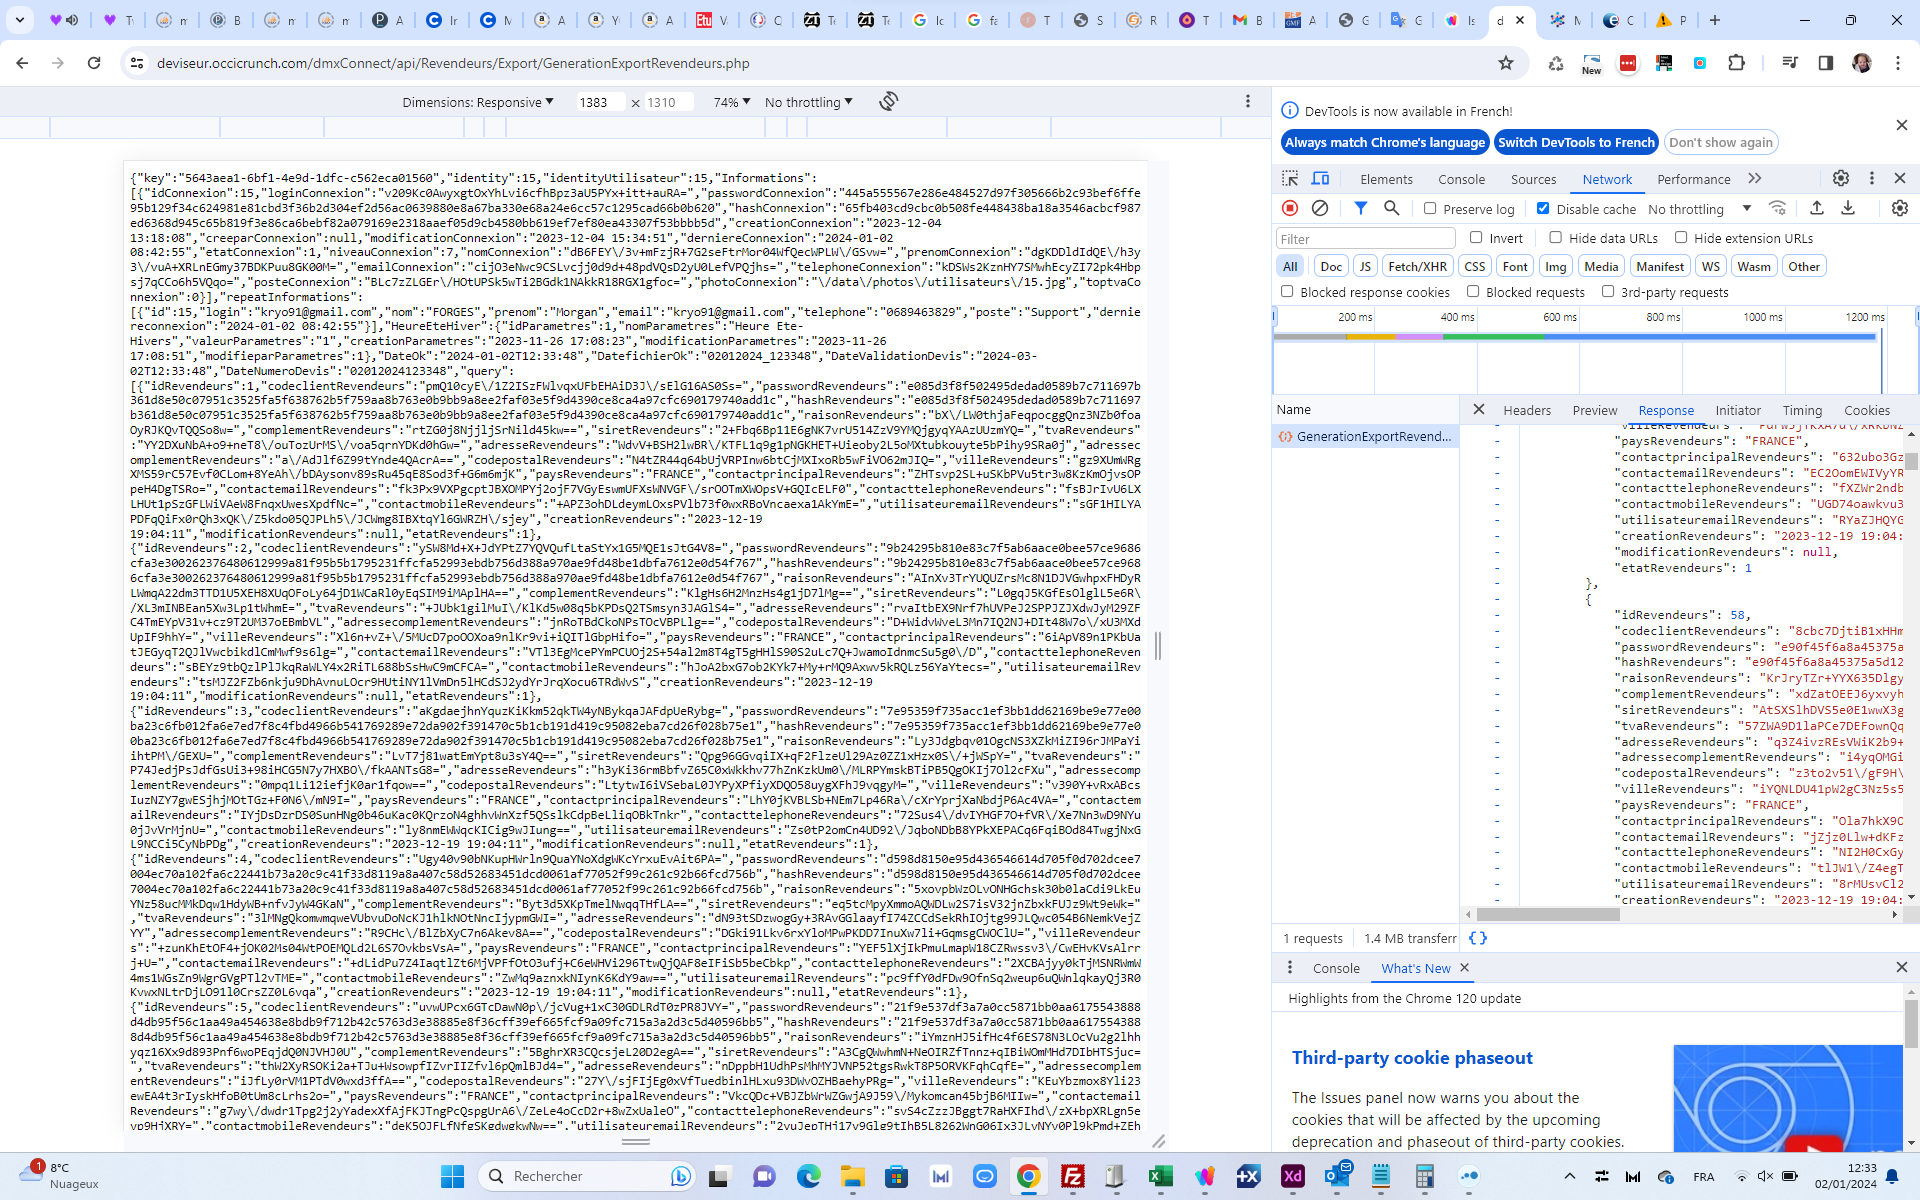This screenshot has height=1200, width=1920.
Task: Stop recording the network log
Action: pyautogui.click(x=1290, y=208)
